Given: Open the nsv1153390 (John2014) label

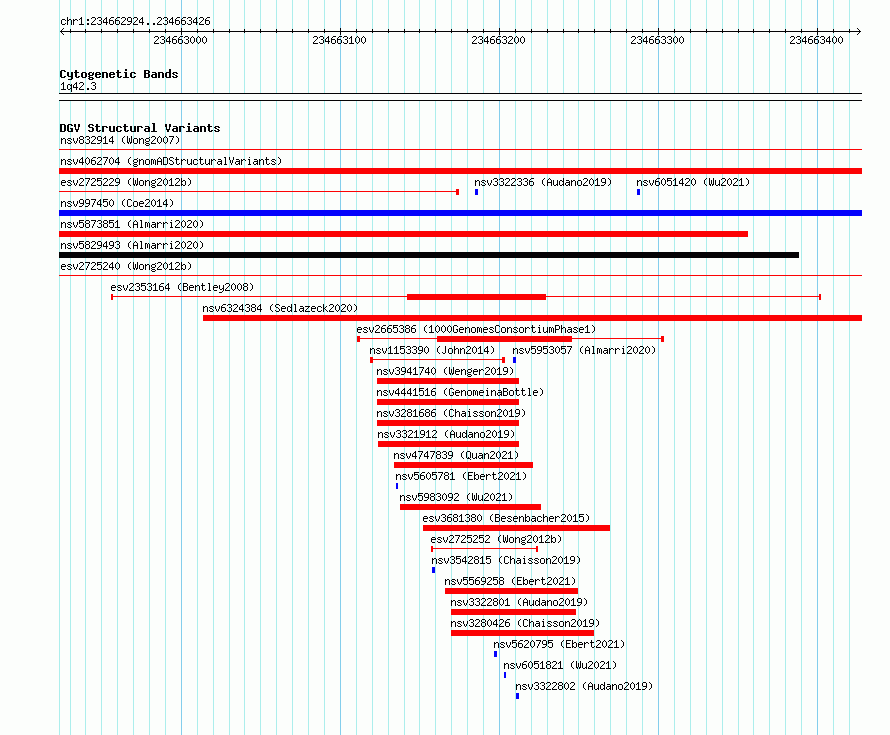Looking at the screenshot, I should [x=432, y=350].
